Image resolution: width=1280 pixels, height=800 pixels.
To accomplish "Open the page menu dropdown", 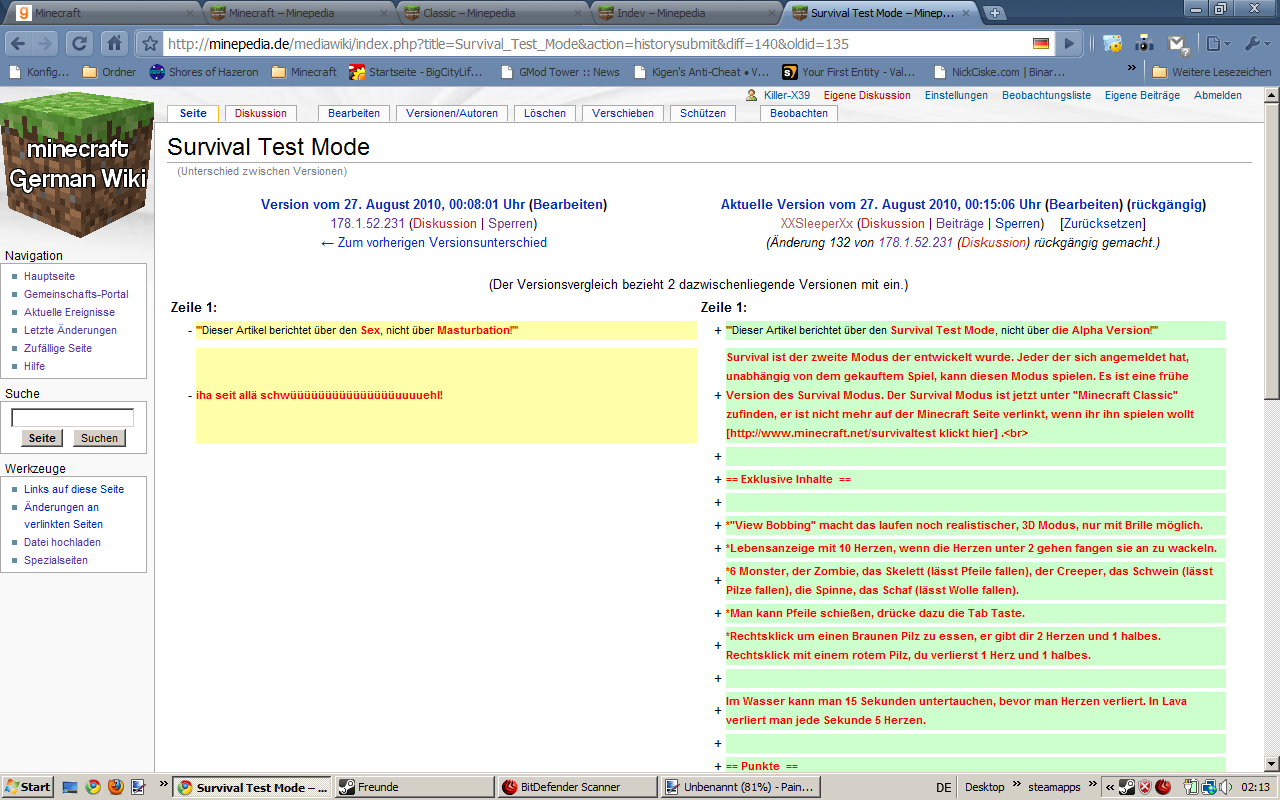I will click(x=1216, y=44).
